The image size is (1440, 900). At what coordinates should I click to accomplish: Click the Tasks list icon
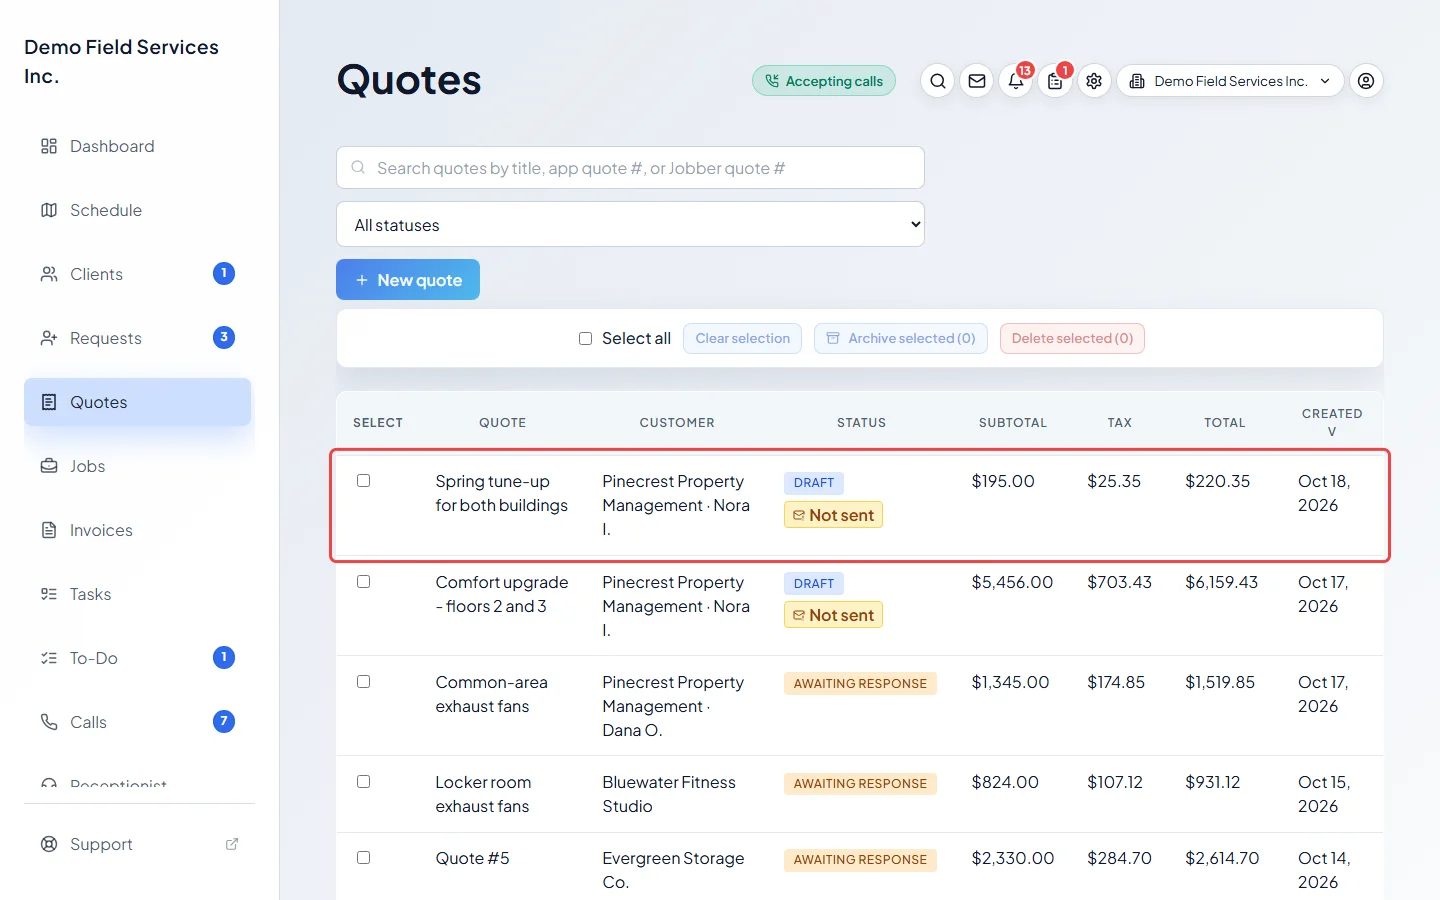click(49, 594)
